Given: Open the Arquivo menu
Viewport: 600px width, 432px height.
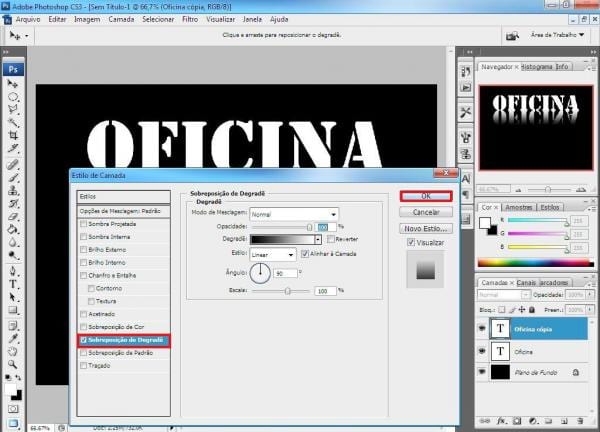Looking at the screenshot, I should coord(28,19).
